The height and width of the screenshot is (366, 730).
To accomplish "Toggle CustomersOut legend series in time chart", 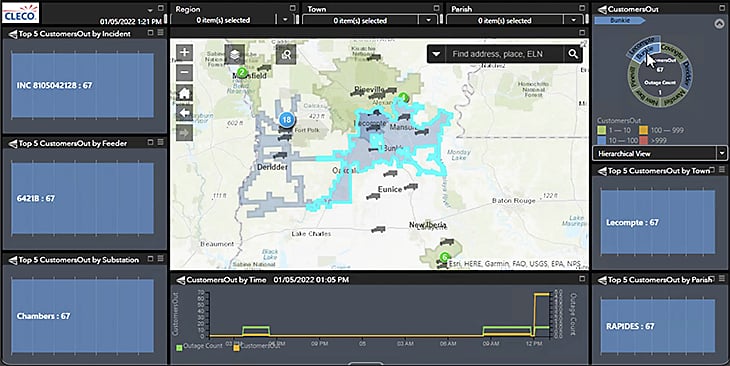I will click(237, 348).
